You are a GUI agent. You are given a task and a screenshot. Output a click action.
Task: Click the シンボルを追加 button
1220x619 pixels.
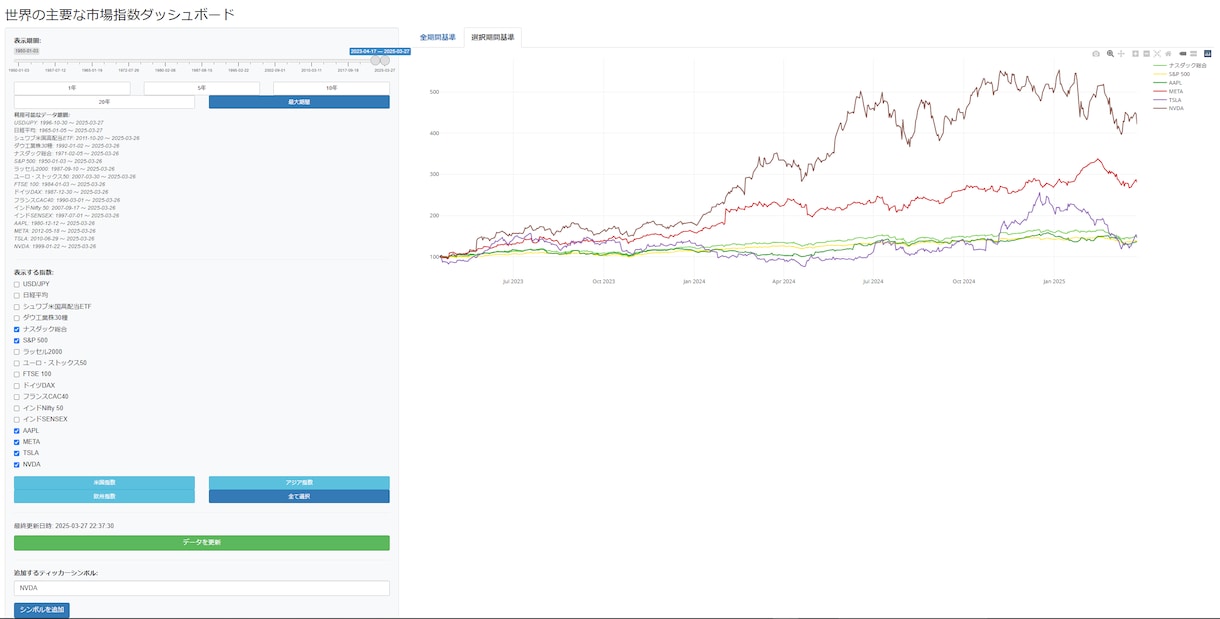pos(42,609)
